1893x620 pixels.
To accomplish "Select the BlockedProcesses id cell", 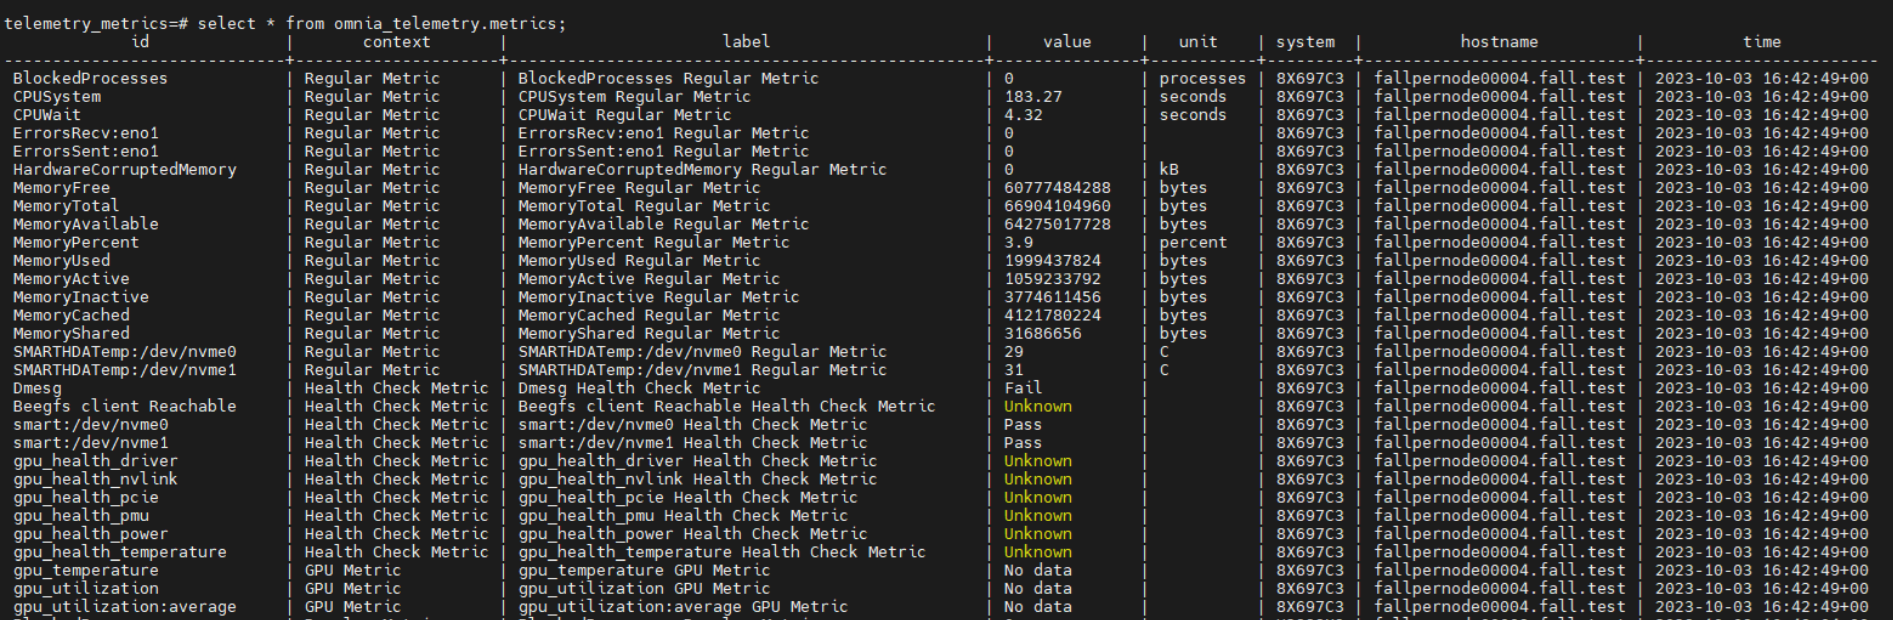I will coord(90,78).
